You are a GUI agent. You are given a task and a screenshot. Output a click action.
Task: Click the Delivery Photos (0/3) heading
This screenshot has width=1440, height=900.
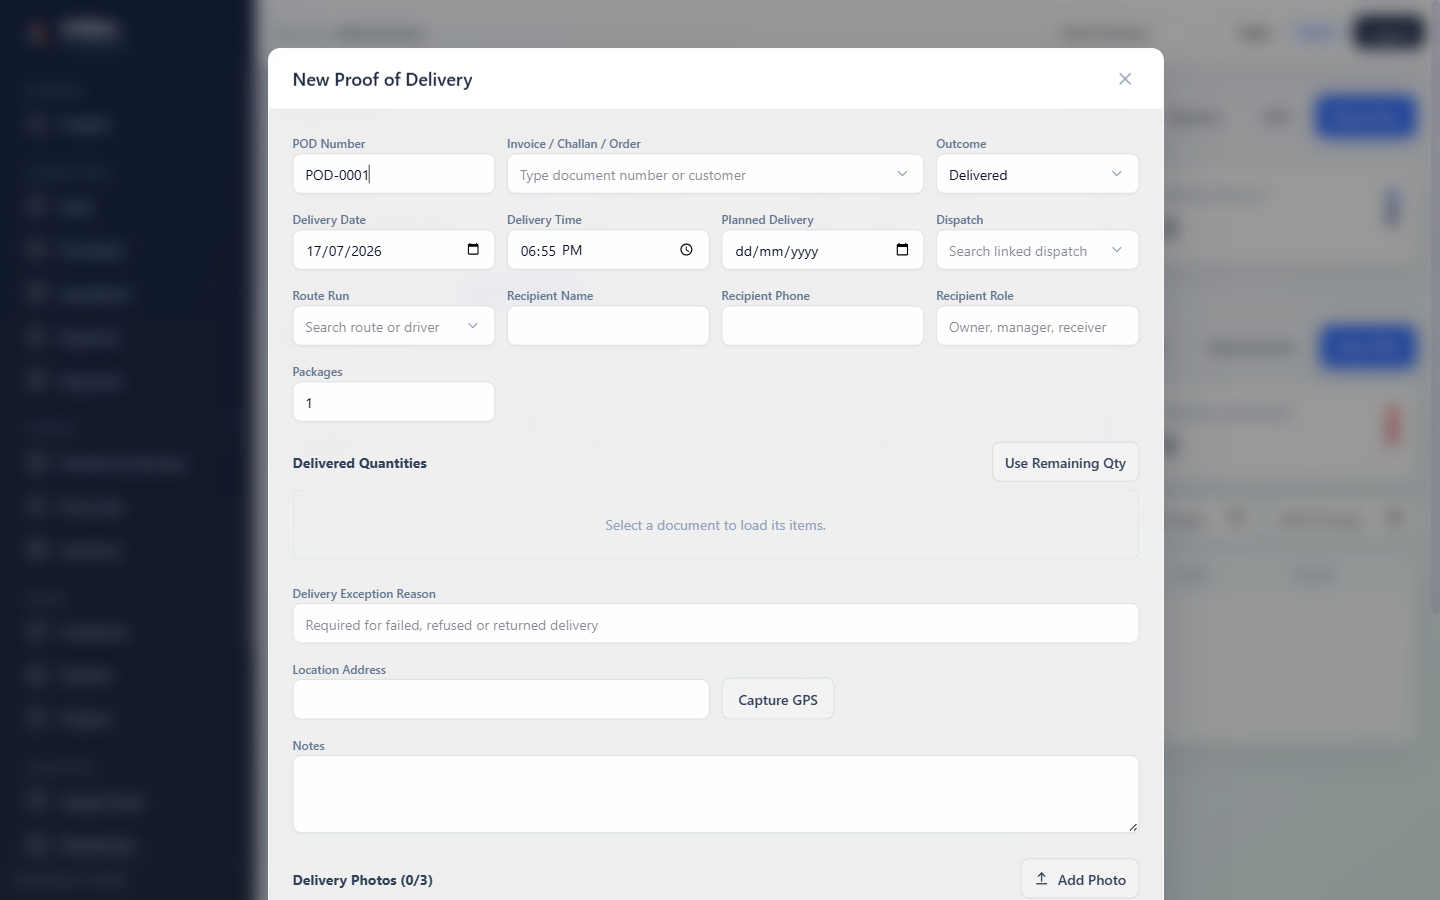tap(363, 880)
